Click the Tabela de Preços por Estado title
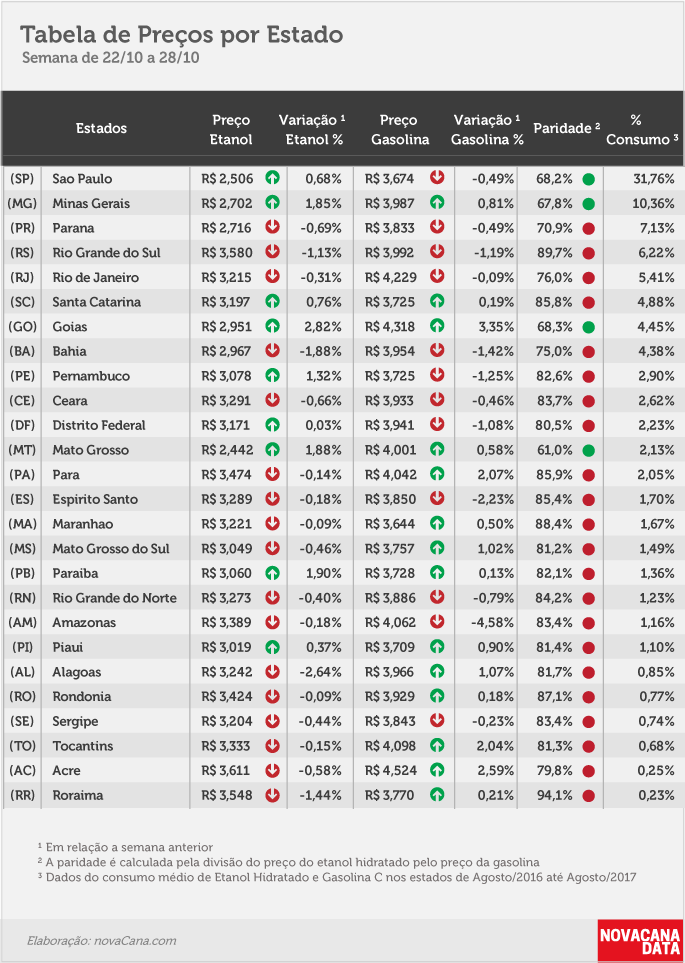The width and height of the screenshot is (685, 963). (182, 35)
